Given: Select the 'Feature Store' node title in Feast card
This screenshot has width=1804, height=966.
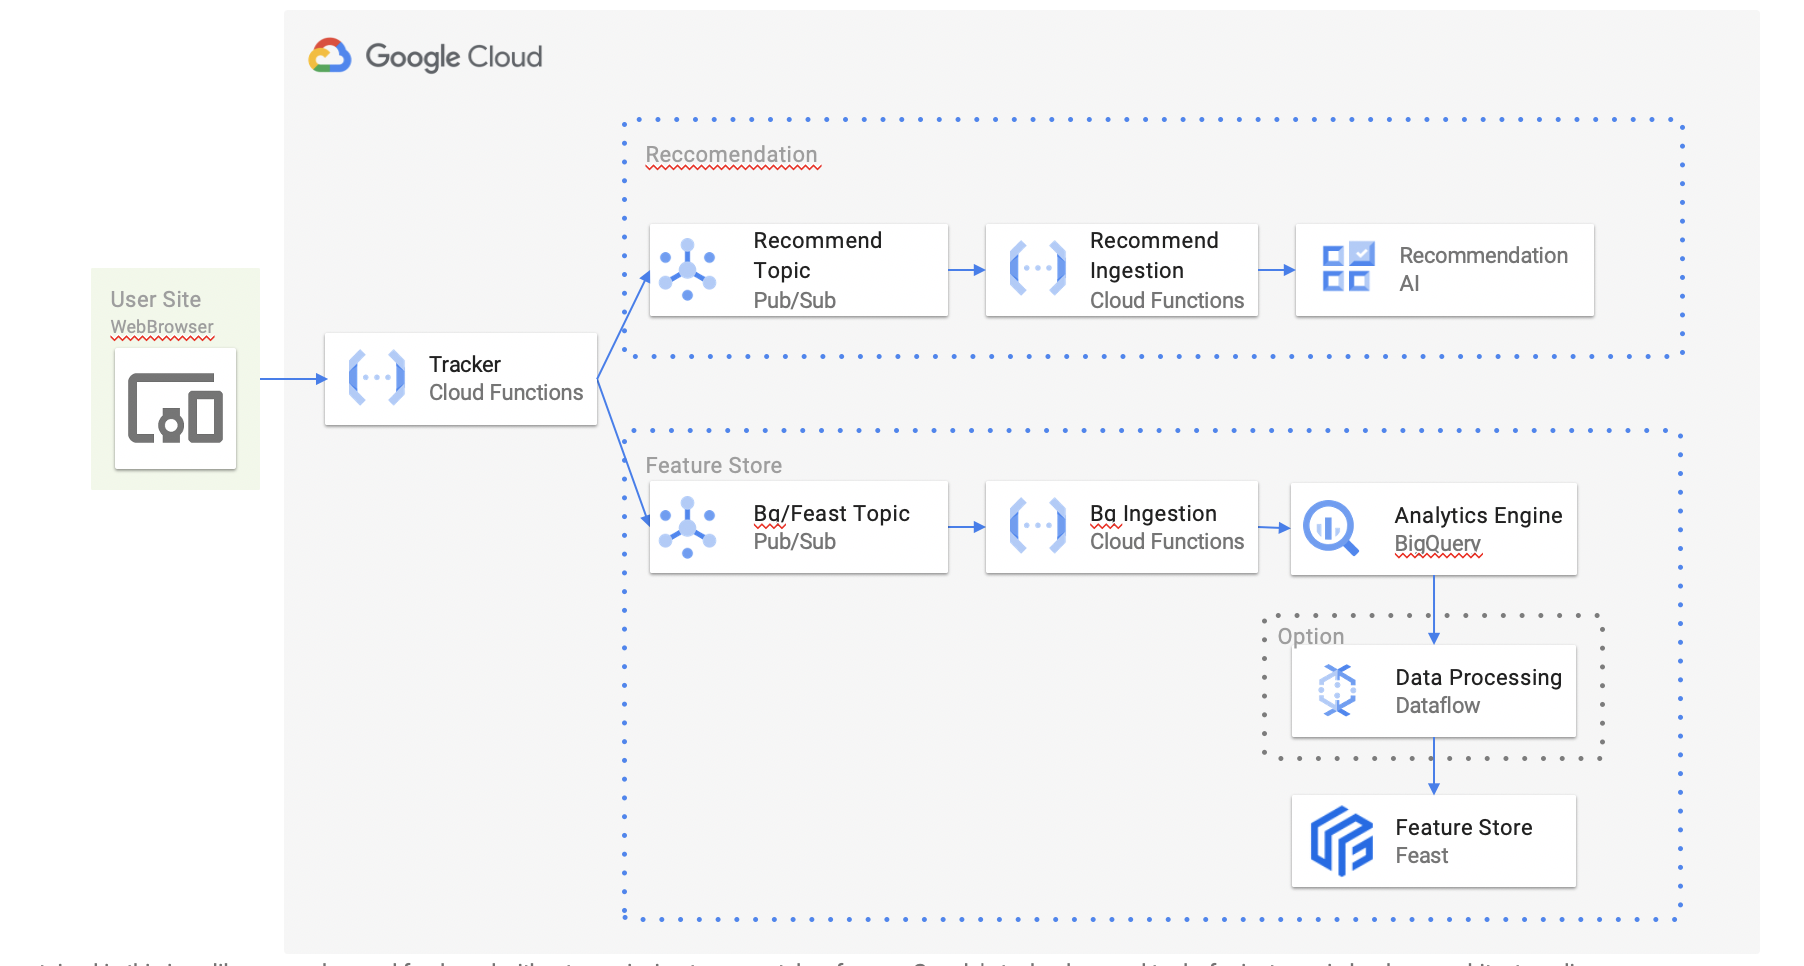Looking at the screenshot, I should (1464, 827).
